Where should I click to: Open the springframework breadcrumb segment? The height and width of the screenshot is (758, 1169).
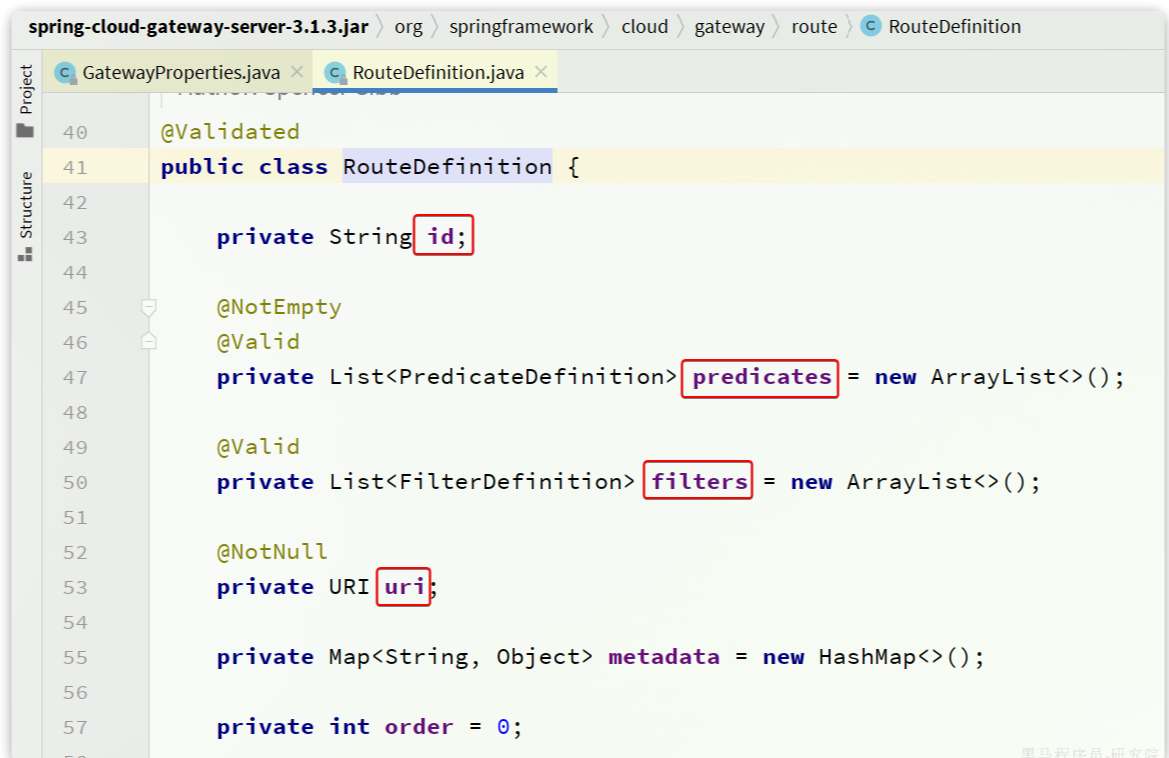521,27
